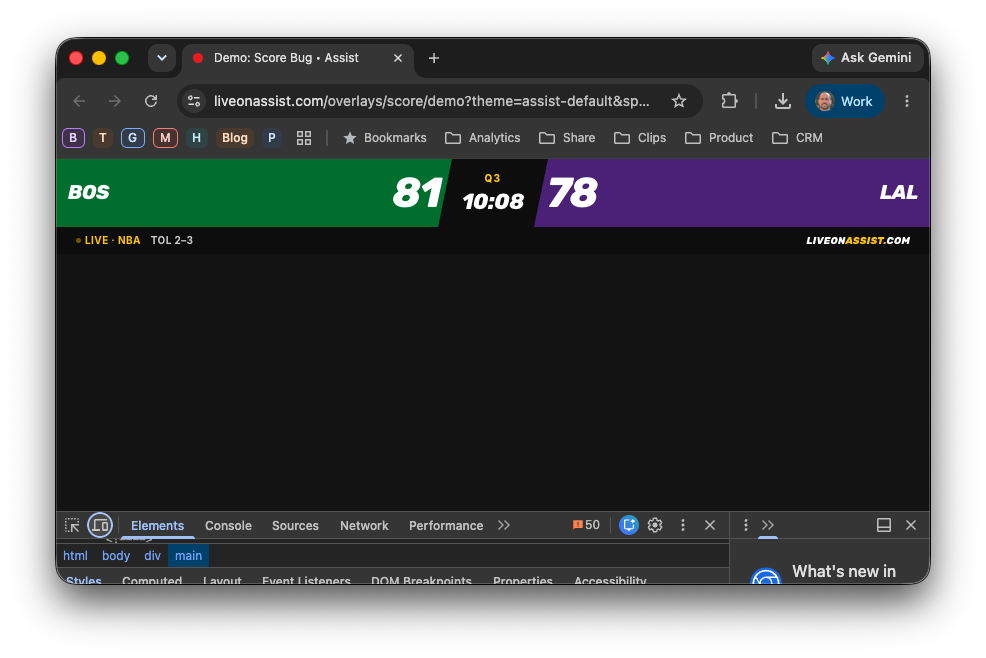Switch to the DevTools Sources tab

point(295,526)
